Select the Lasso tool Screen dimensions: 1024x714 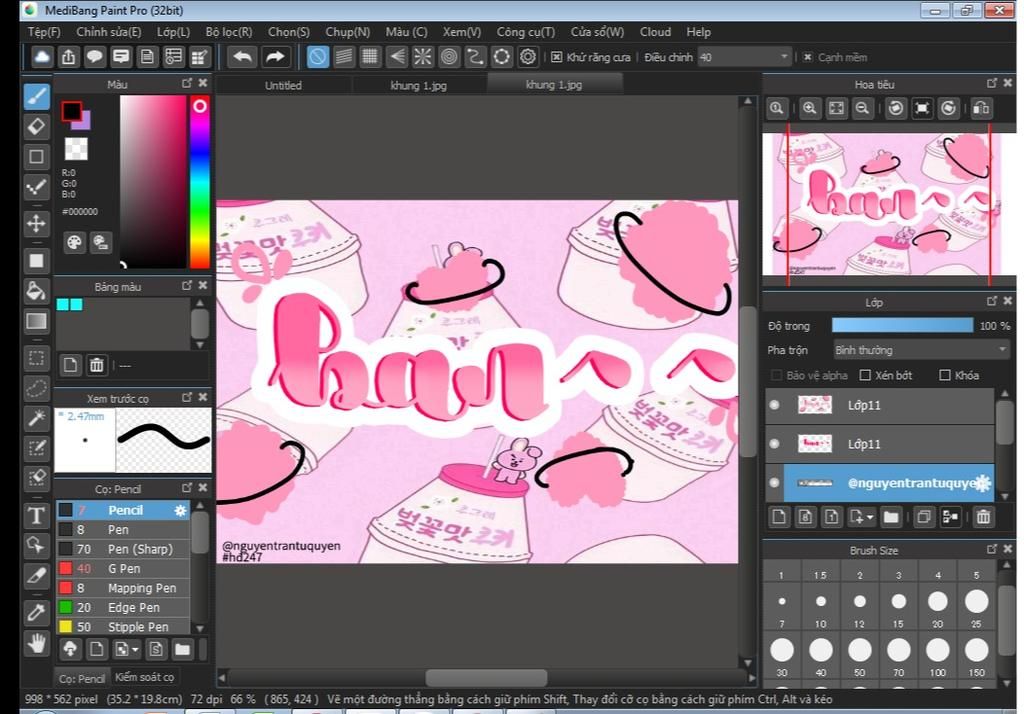point(37,388)
